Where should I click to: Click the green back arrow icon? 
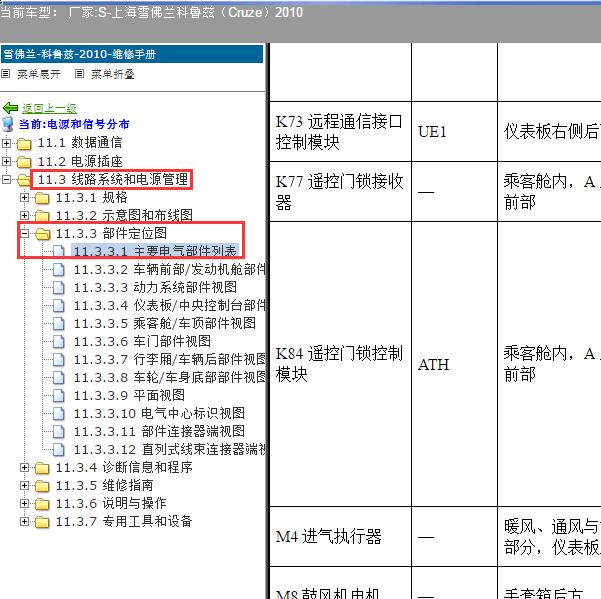10,108
